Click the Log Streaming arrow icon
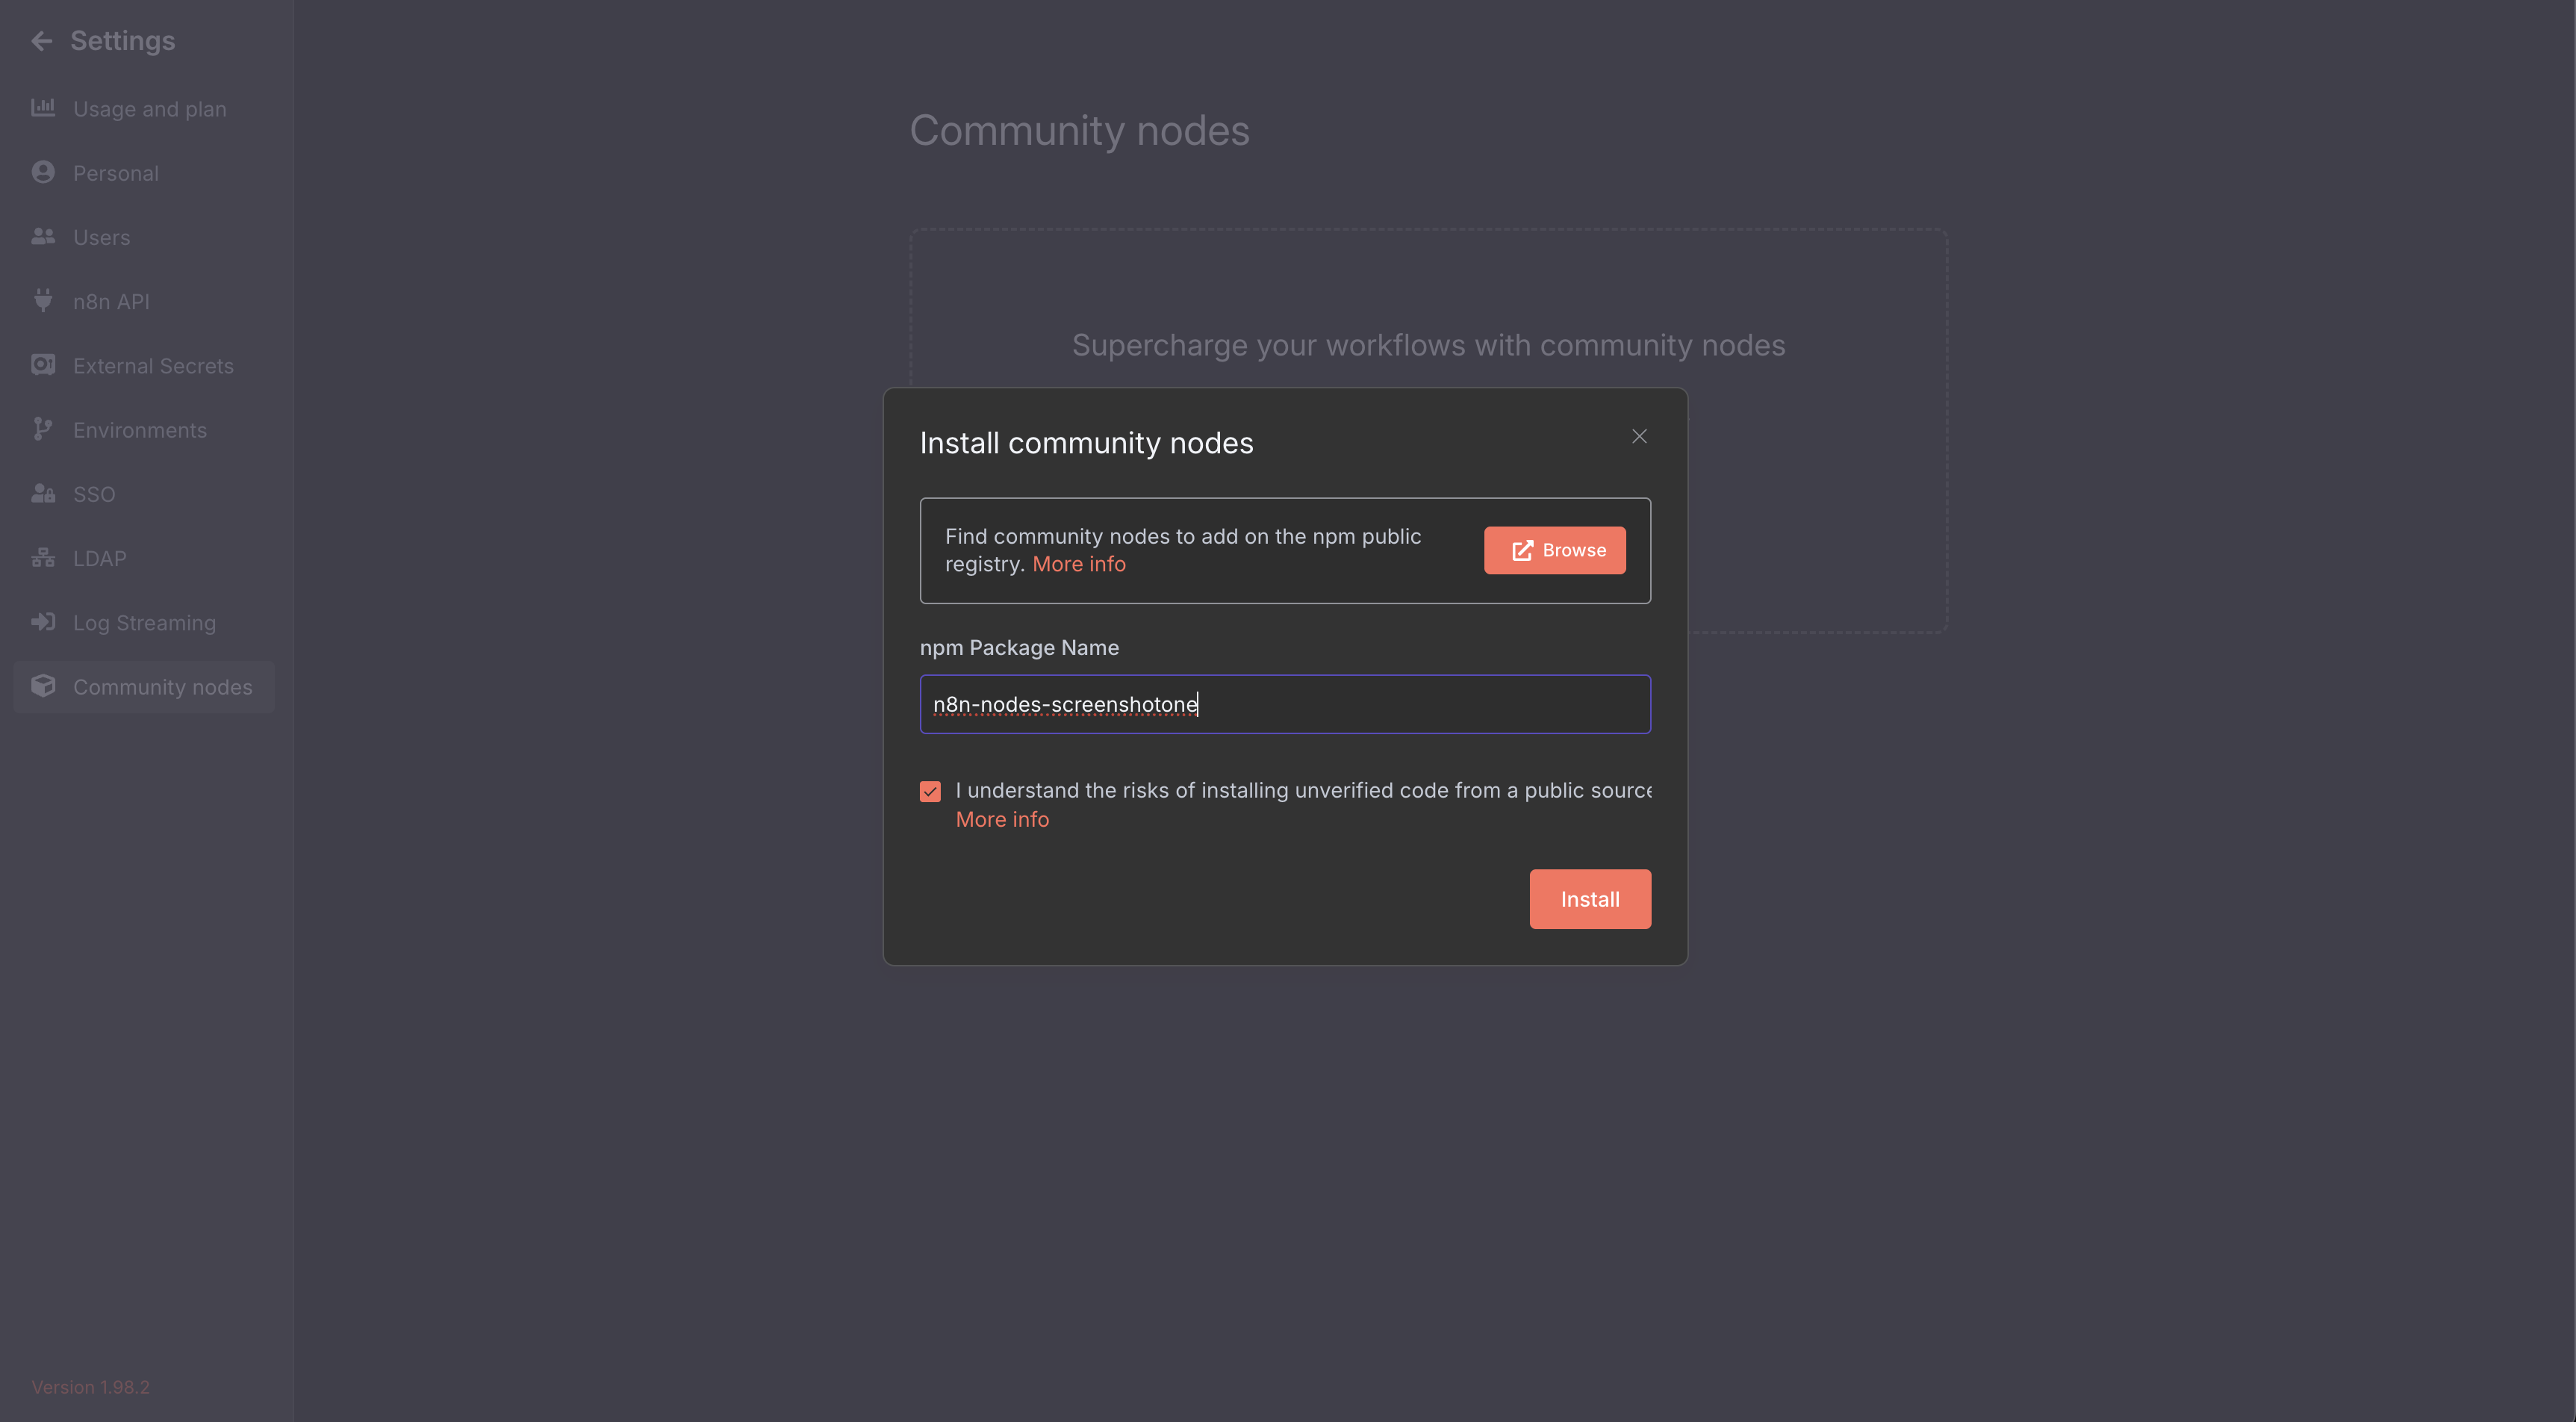The height and width of the screenshot is (1422, 2576). pyautogui.click(x=42, y=622)
